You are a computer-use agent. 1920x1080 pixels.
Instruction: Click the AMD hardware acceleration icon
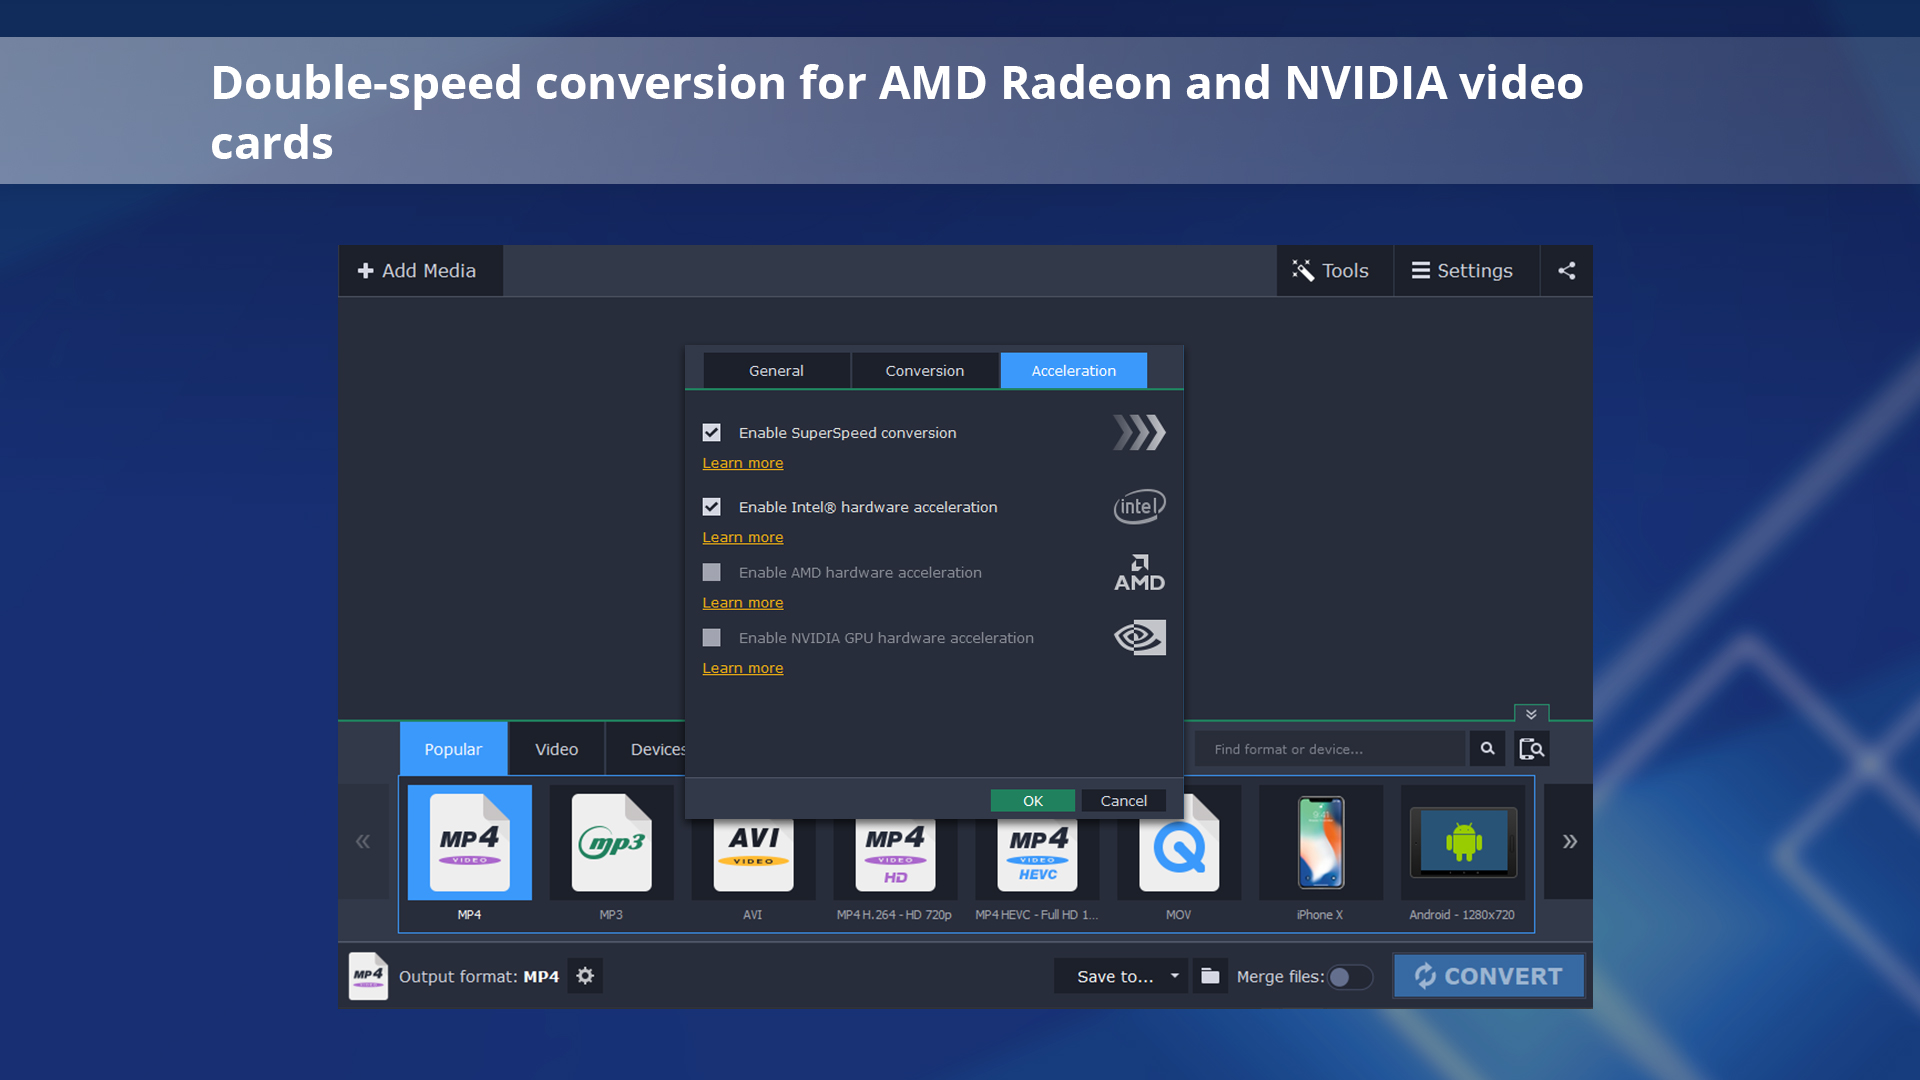coord(1138,572)
